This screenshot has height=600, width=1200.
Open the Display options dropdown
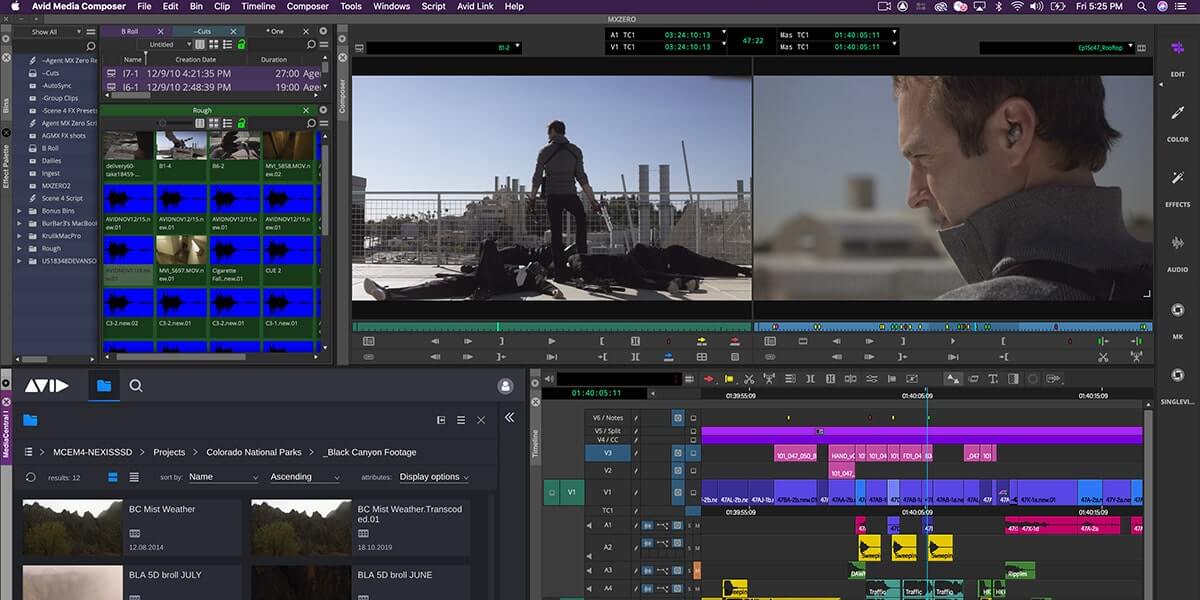point(435,477)
